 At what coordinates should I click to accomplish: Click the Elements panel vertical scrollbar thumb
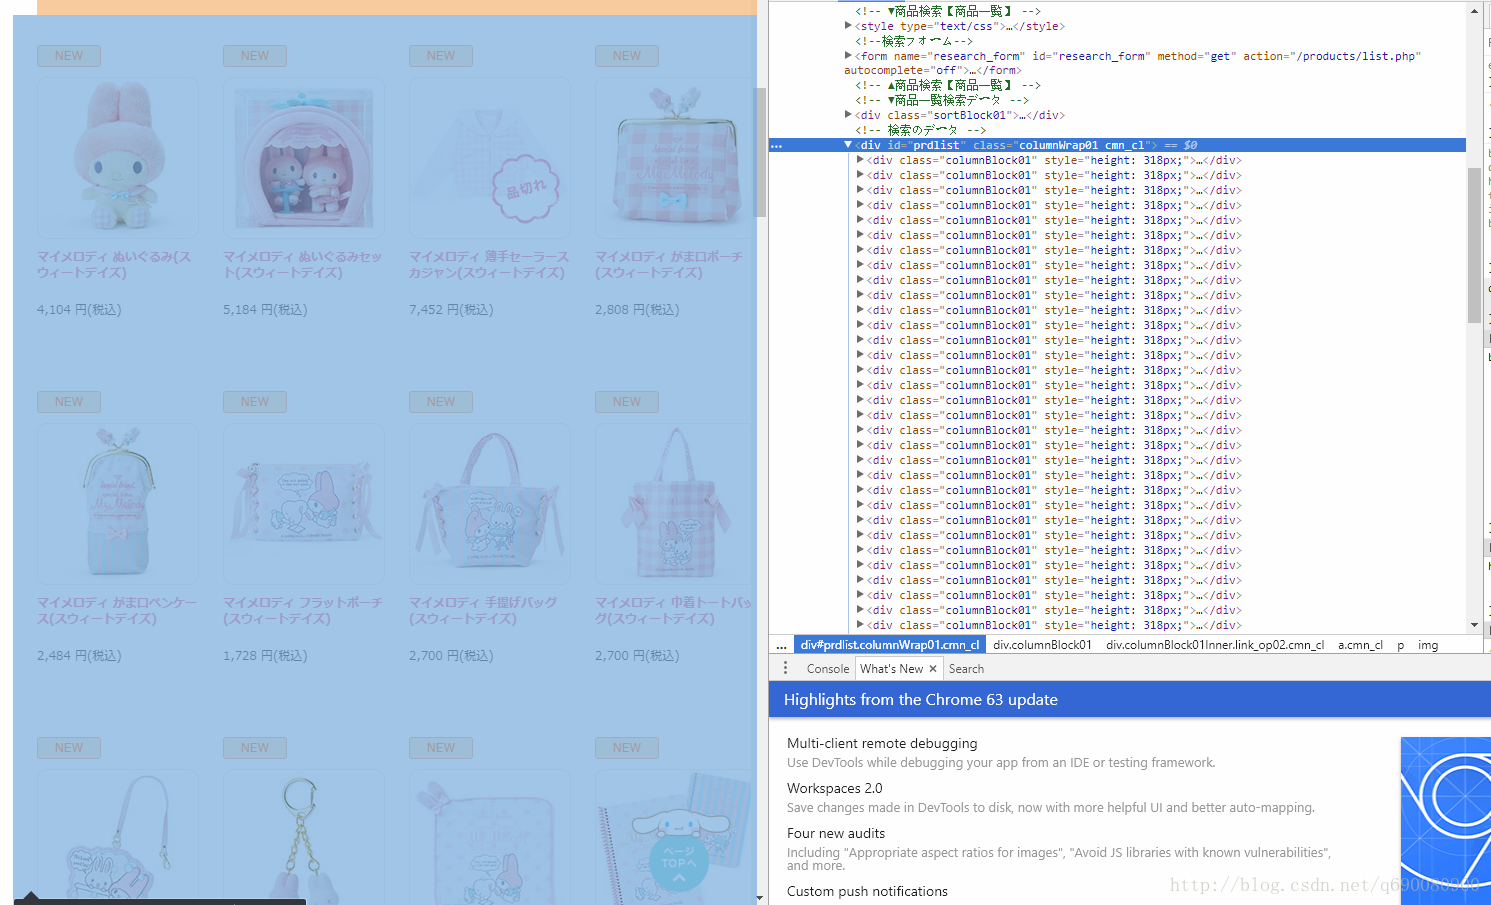pyautogui.click(x=1474, y=245)
